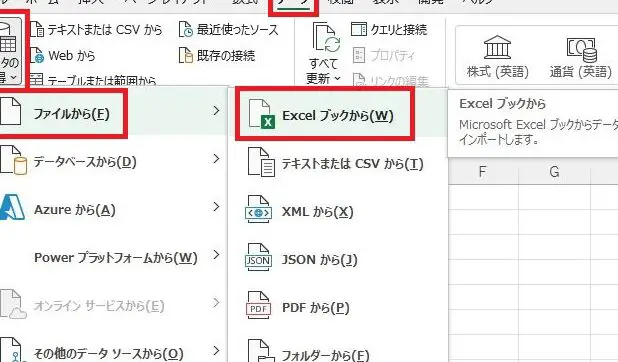Click the online services cloud icon
Screen dimensions: 618x362
13,304
